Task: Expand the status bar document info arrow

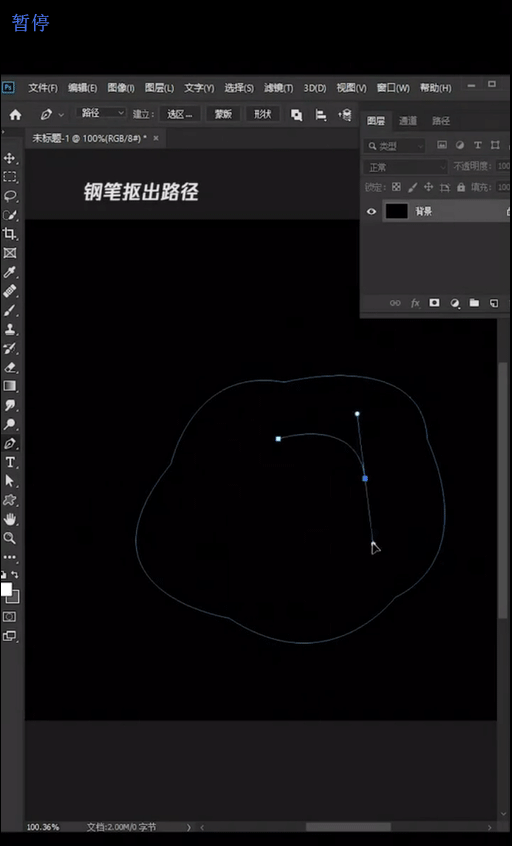Action: (x=189, y=827)
